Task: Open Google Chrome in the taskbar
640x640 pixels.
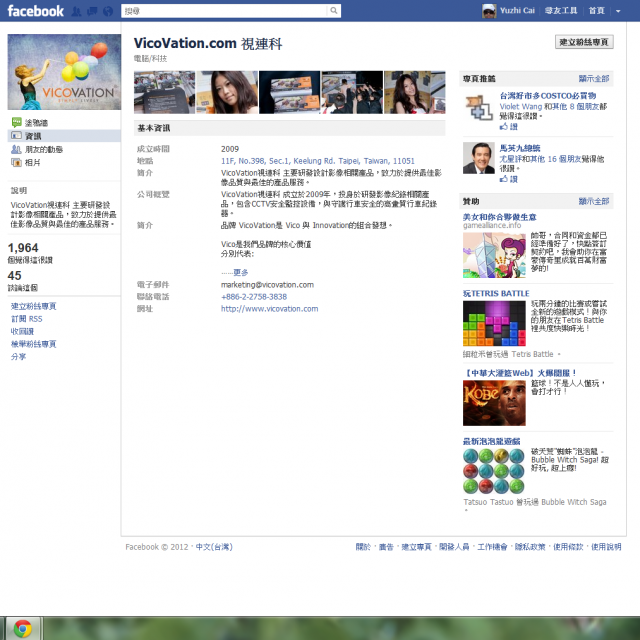Action: click(23, 629)
